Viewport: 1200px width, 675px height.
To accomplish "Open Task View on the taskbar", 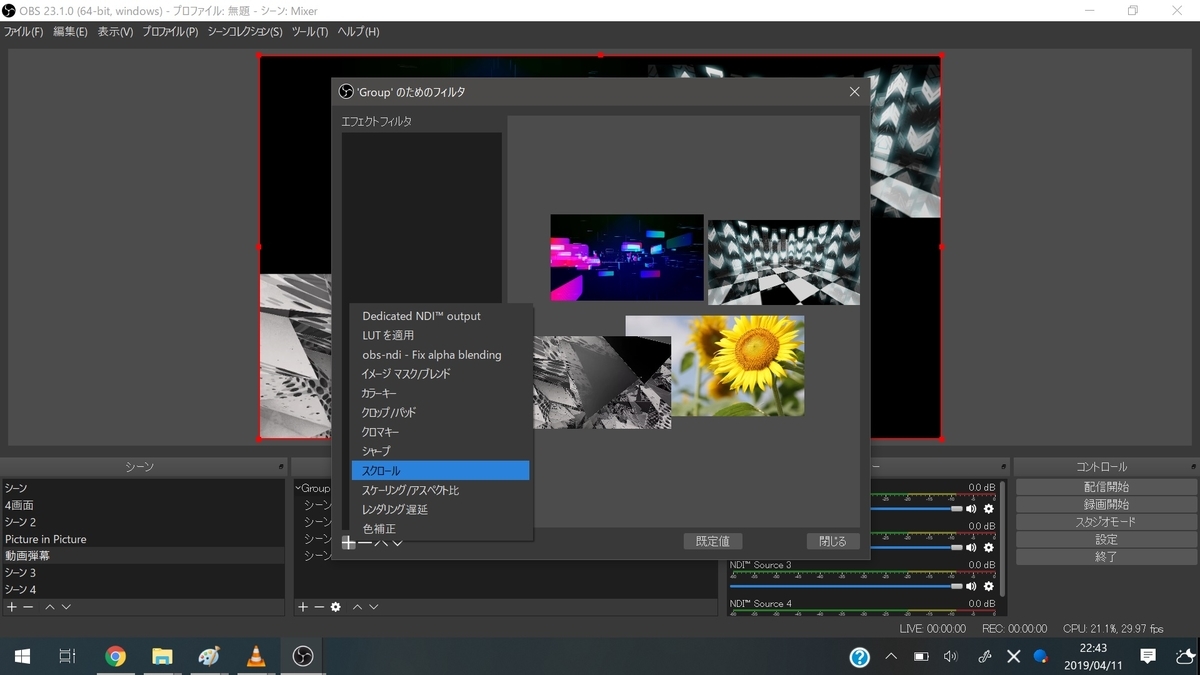I will tap(68, 656).
